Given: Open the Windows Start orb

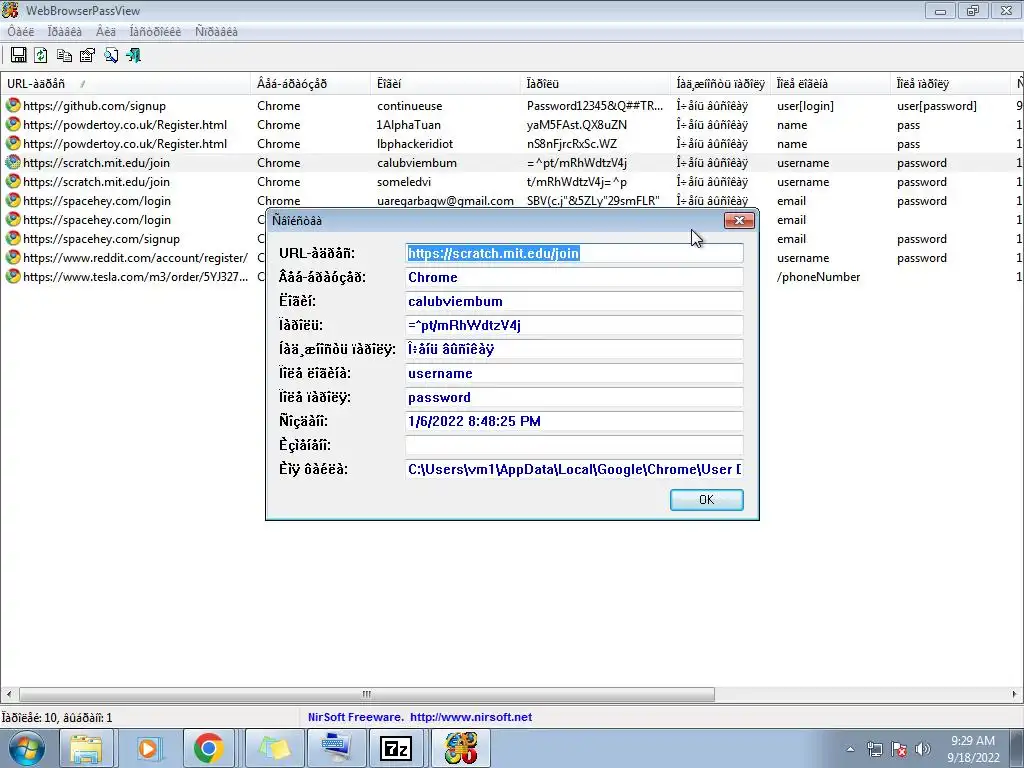Looking at the screenshot, I should coord(26,748).
